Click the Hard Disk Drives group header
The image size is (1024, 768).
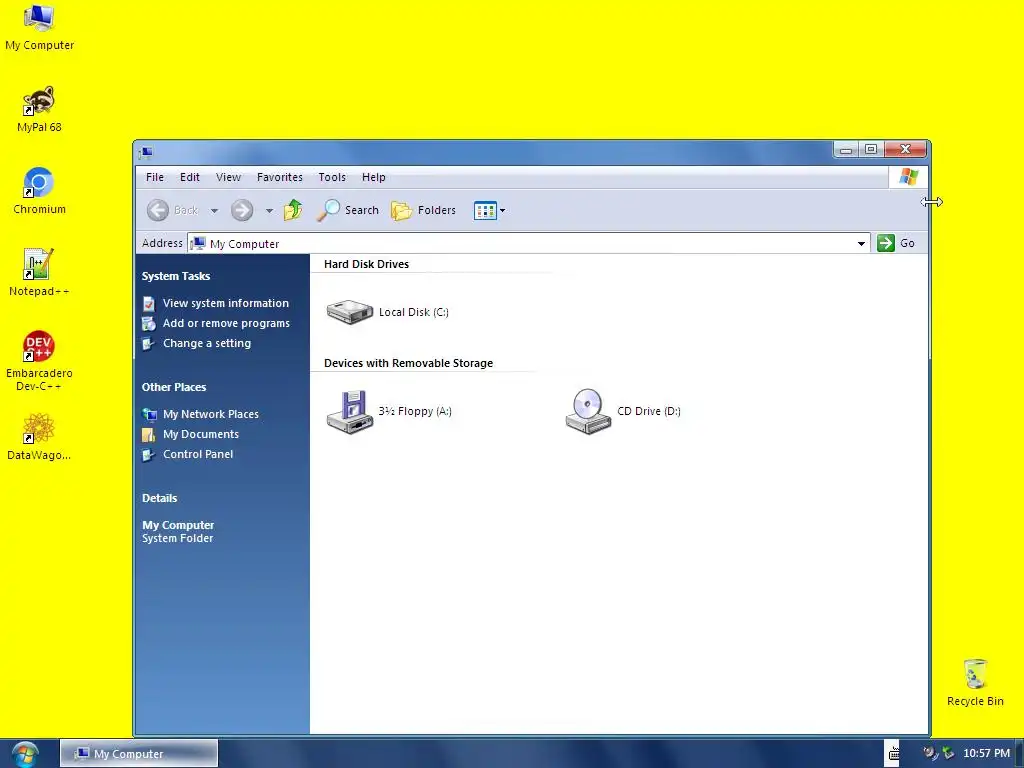366,264
